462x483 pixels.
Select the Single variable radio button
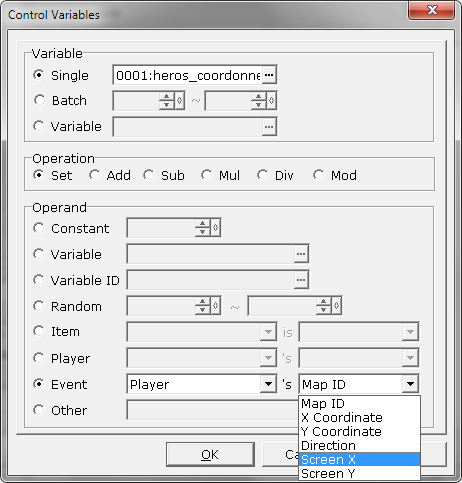click(39, 75)
